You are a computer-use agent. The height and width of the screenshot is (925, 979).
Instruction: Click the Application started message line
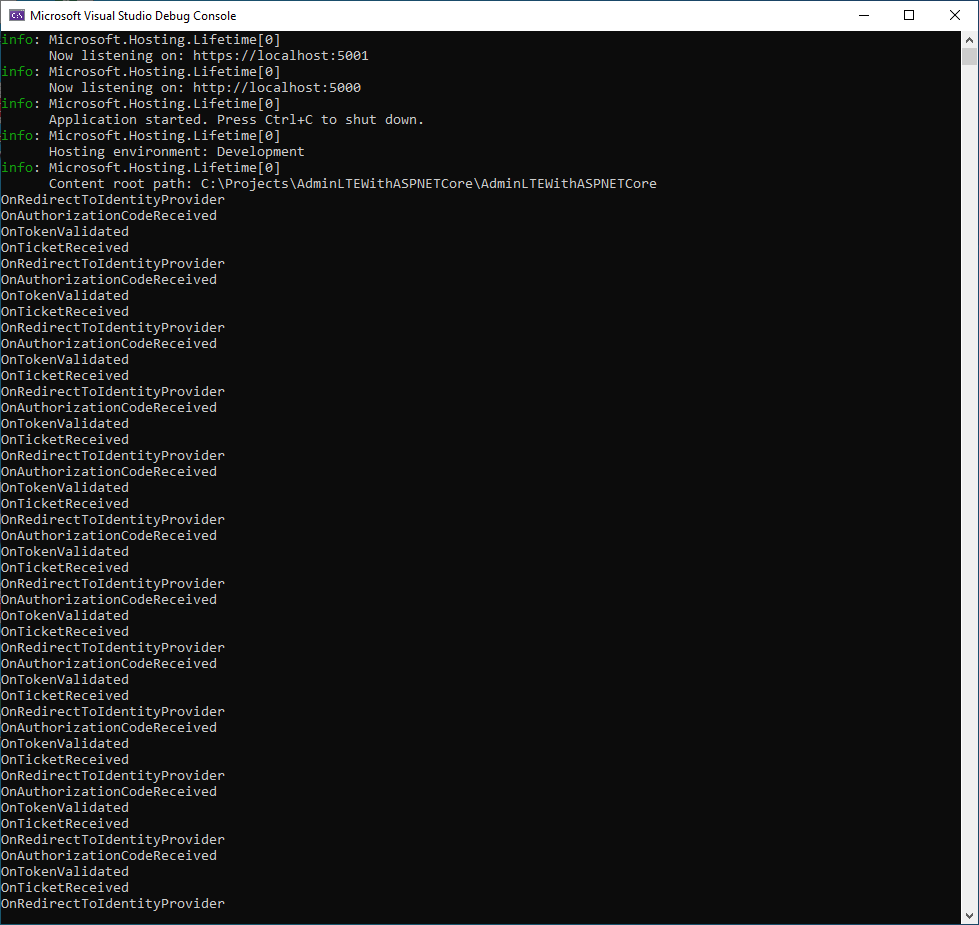click(x=235, y=119)
